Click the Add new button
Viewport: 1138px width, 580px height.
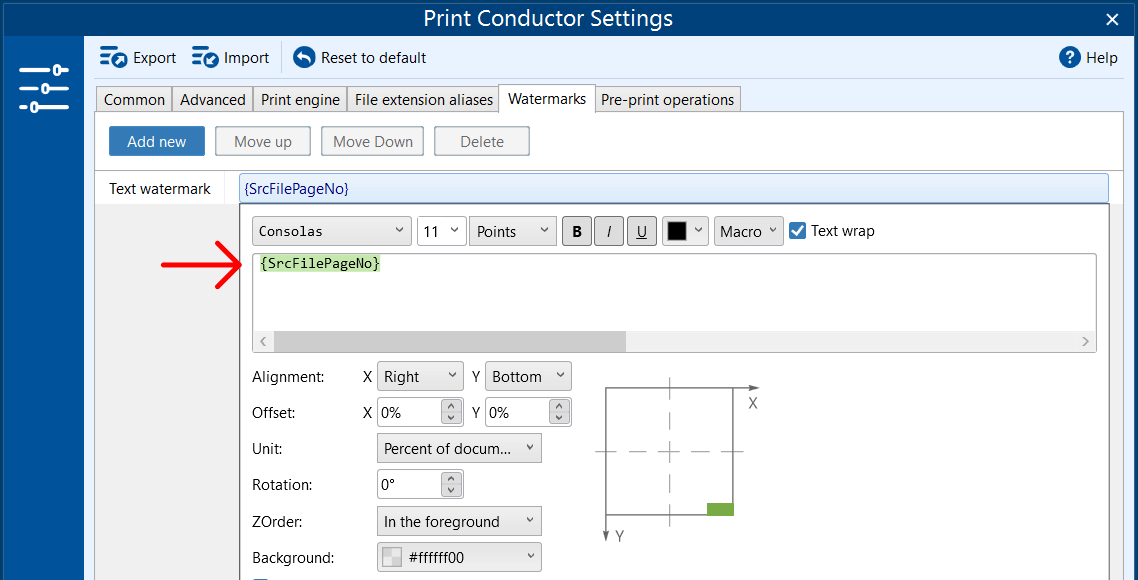tap(156, 141)
